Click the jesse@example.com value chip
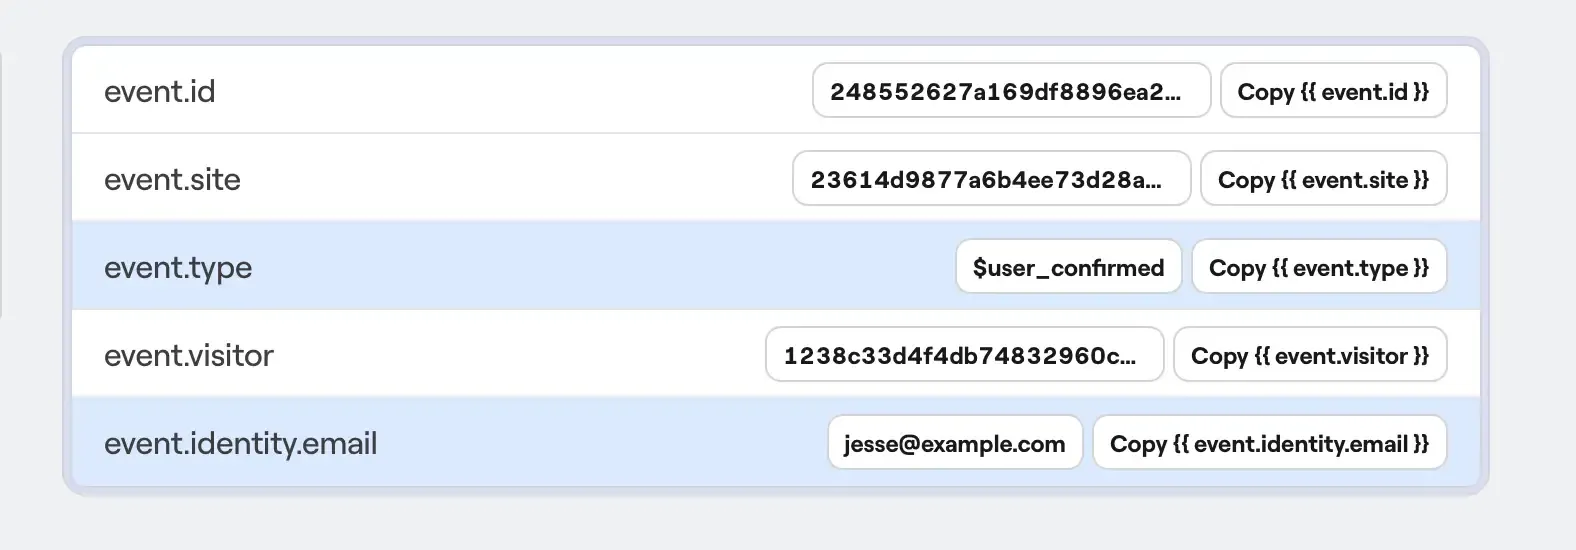 (x=955, y=444)
